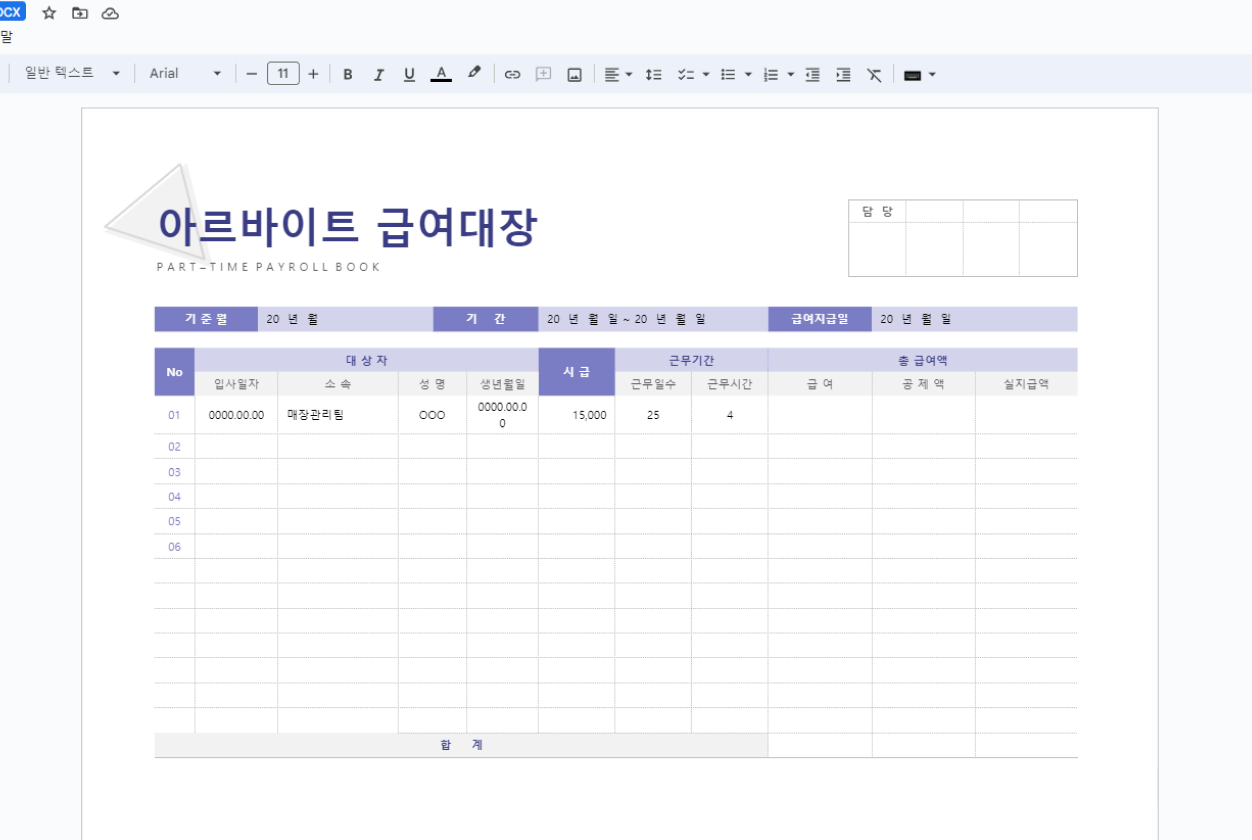Click the 근무일수 column header
Screen dimensions: 1252x840
[653, 384]
